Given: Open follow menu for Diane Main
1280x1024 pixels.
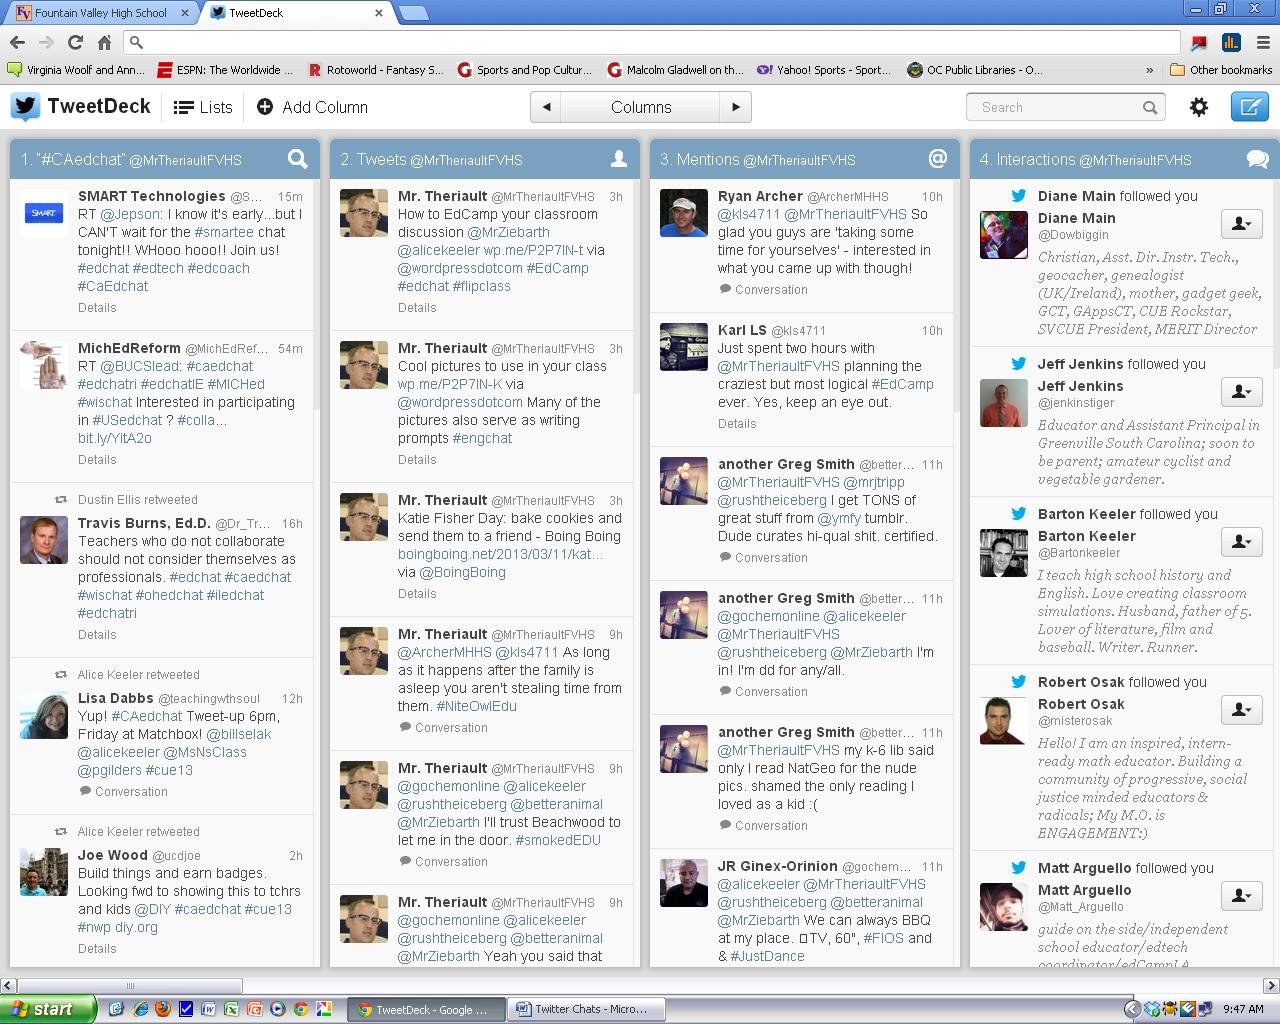Looking at the screenshot, I should (x=1241, y=224).
